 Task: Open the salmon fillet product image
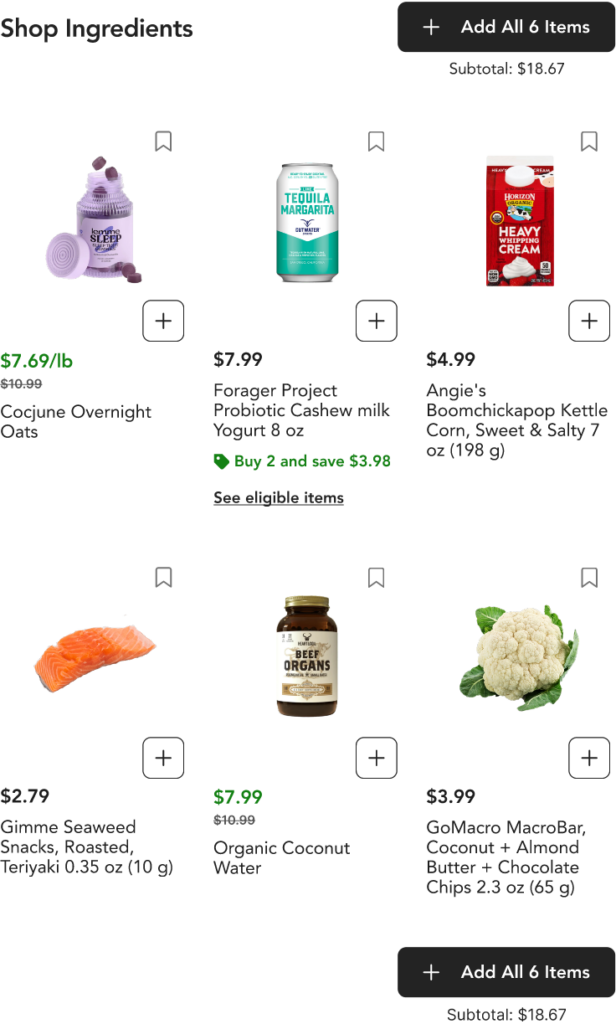(95, 658)
